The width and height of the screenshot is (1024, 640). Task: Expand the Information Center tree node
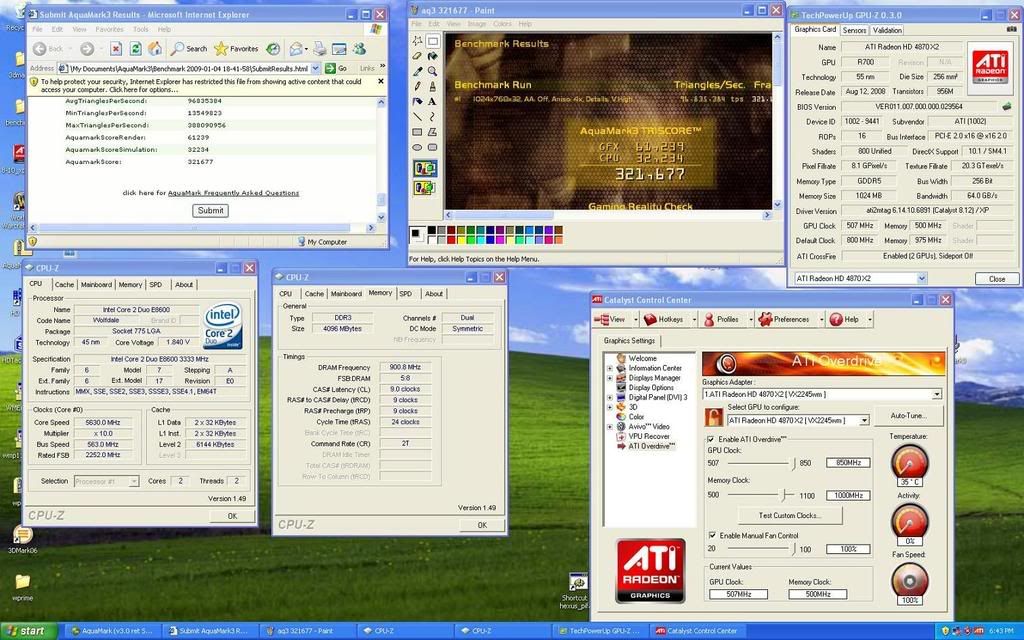[x=610, y=368]
